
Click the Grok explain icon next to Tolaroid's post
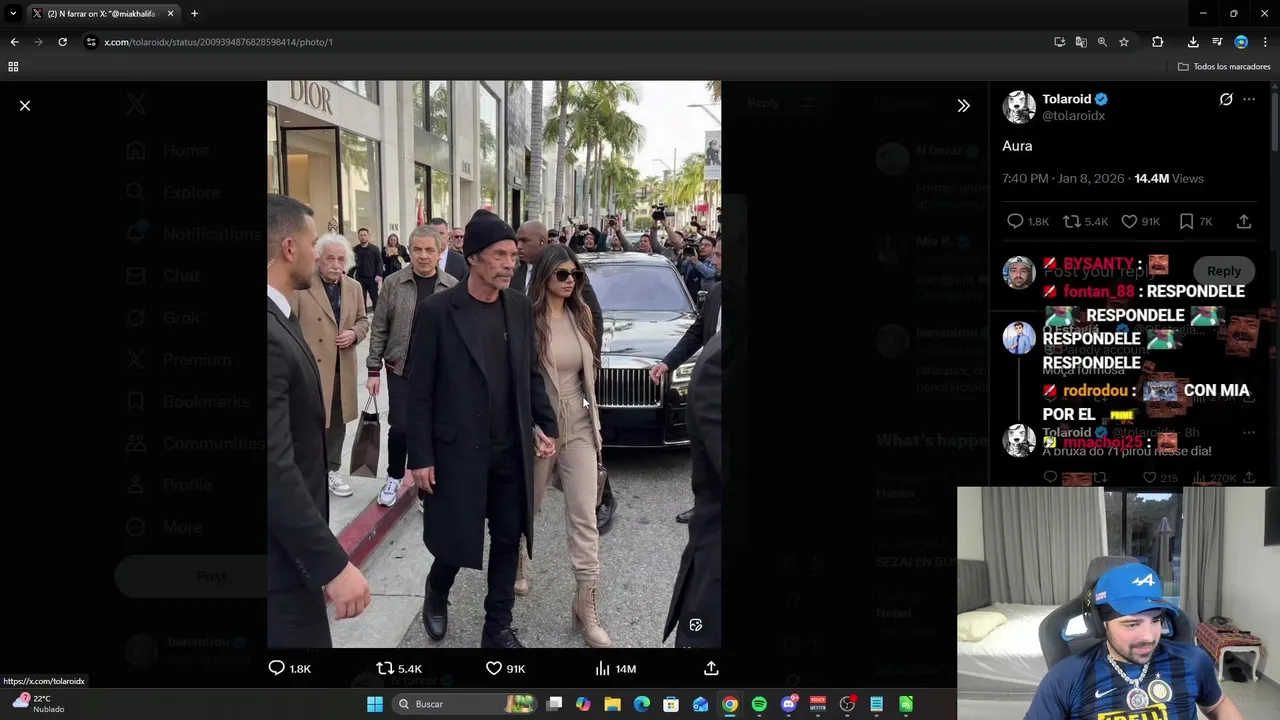point(1226,99)
